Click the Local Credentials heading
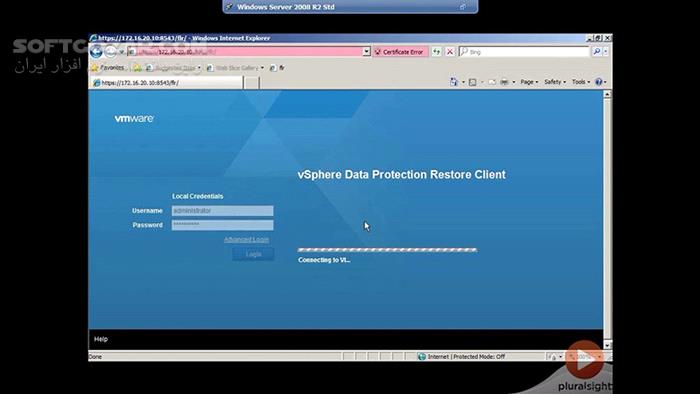700x394 pixels. (x=198, y=196)
